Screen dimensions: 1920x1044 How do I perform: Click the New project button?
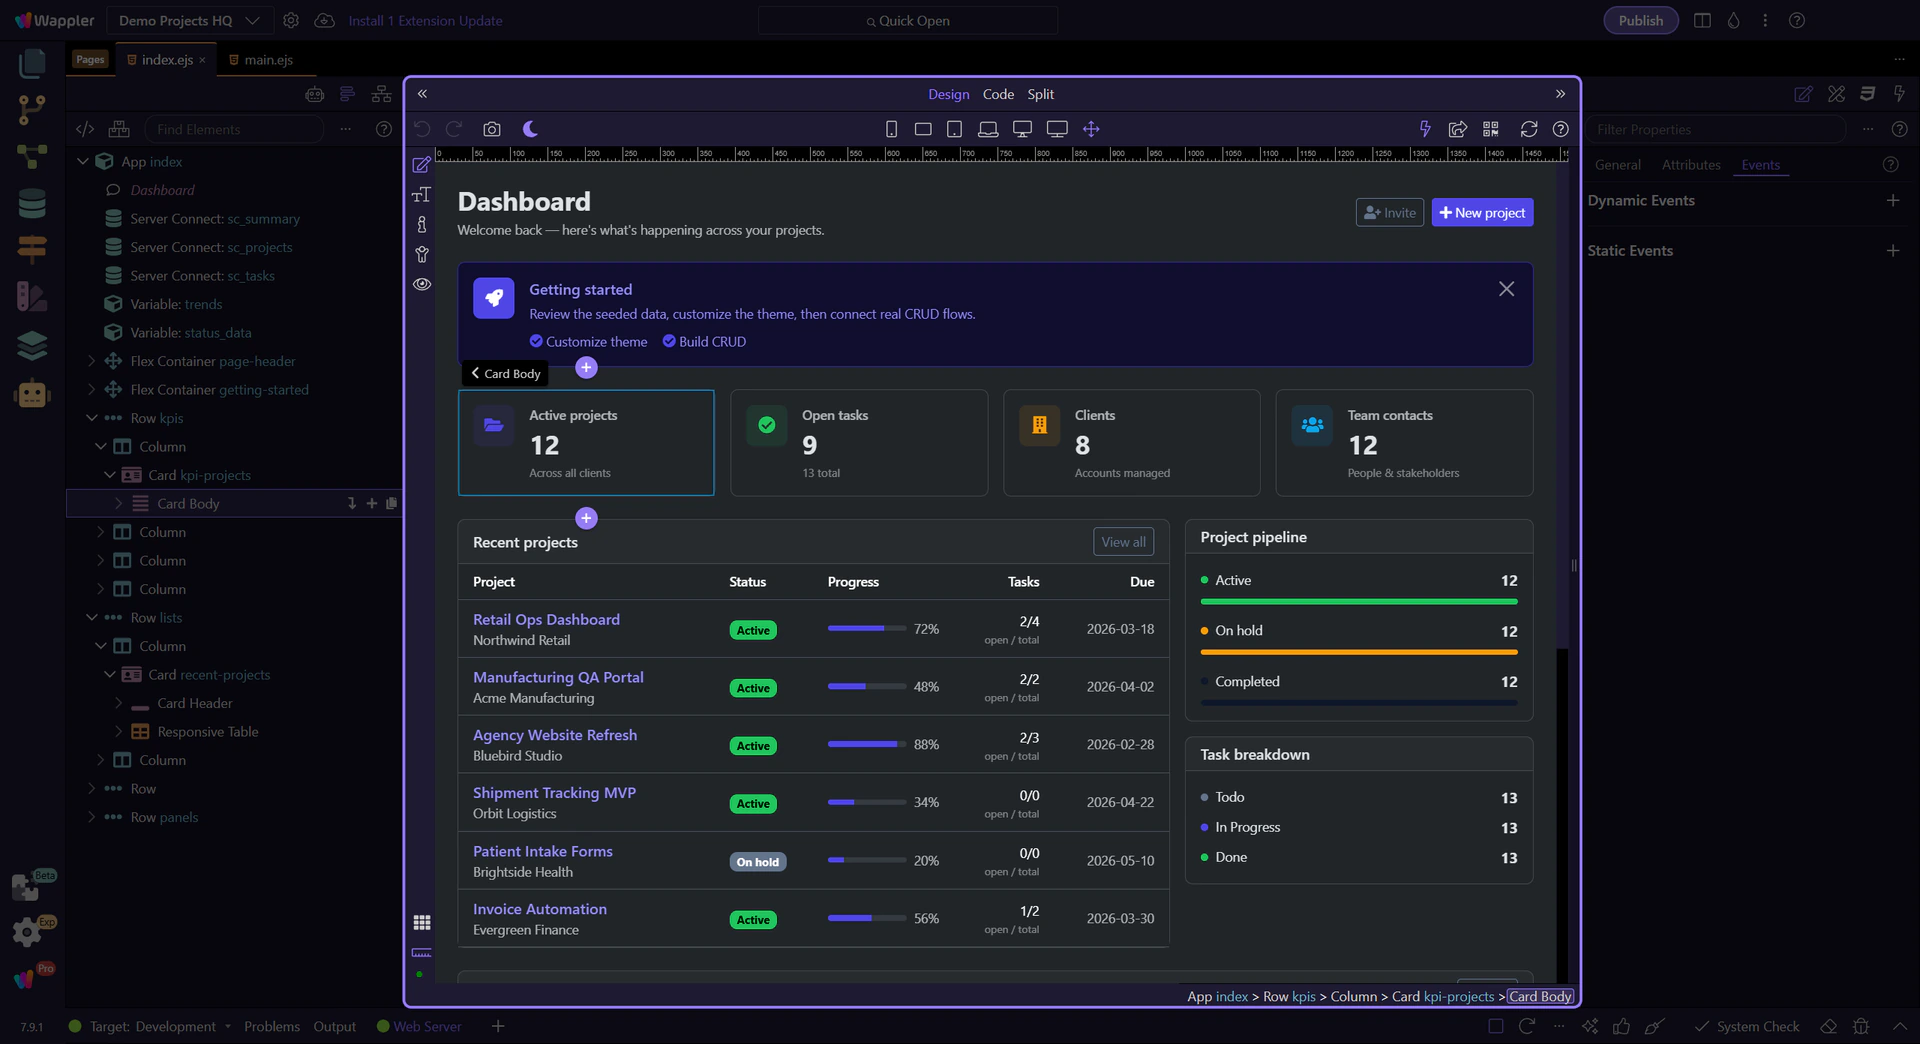tap(1482, 212)
